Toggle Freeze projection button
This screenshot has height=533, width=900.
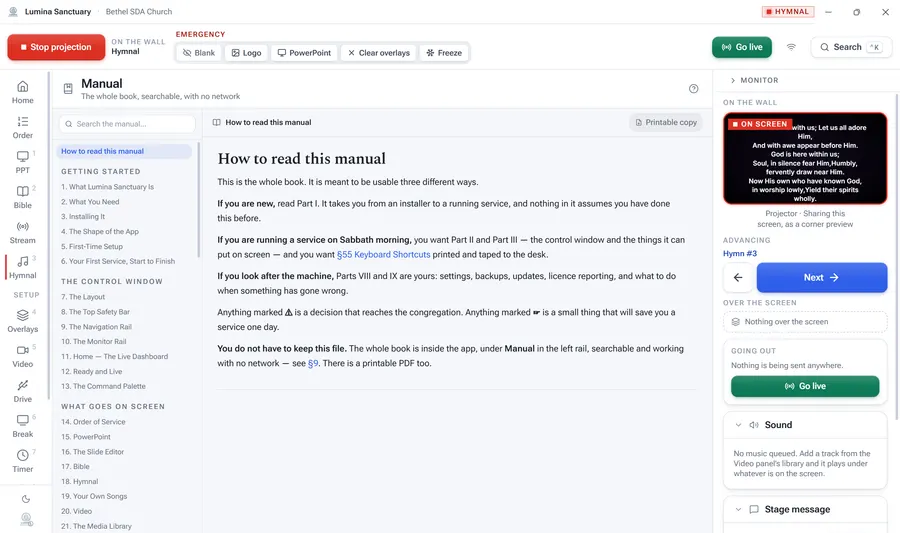pos(444,53)
